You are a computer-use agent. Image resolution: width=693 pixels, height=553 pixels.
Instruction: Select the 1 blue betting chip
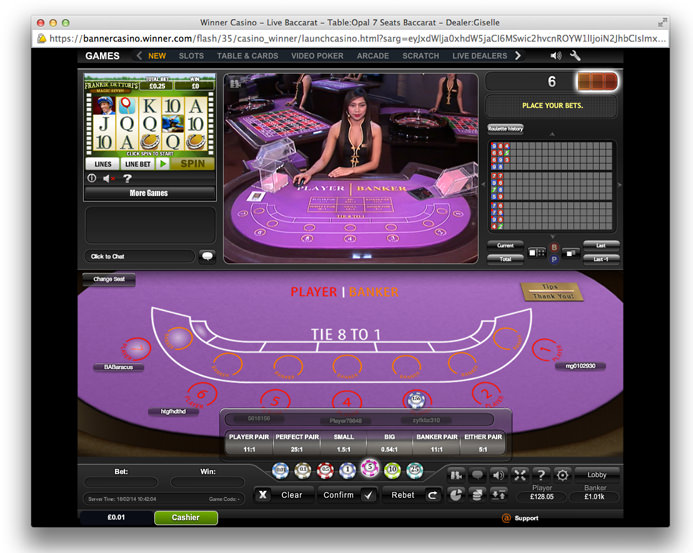click(x=347, y=471)
